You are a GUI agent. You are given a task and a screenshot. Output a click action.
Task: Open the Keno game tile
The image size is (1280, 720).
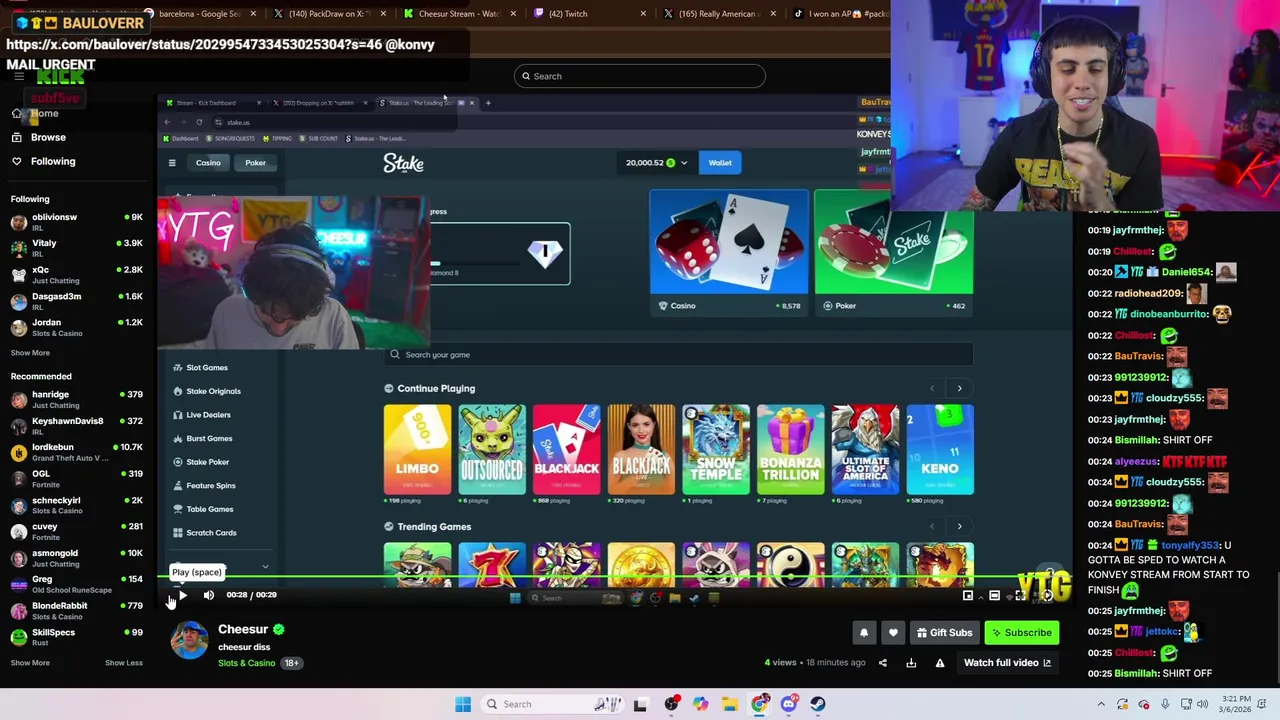(x=940, y=450)
